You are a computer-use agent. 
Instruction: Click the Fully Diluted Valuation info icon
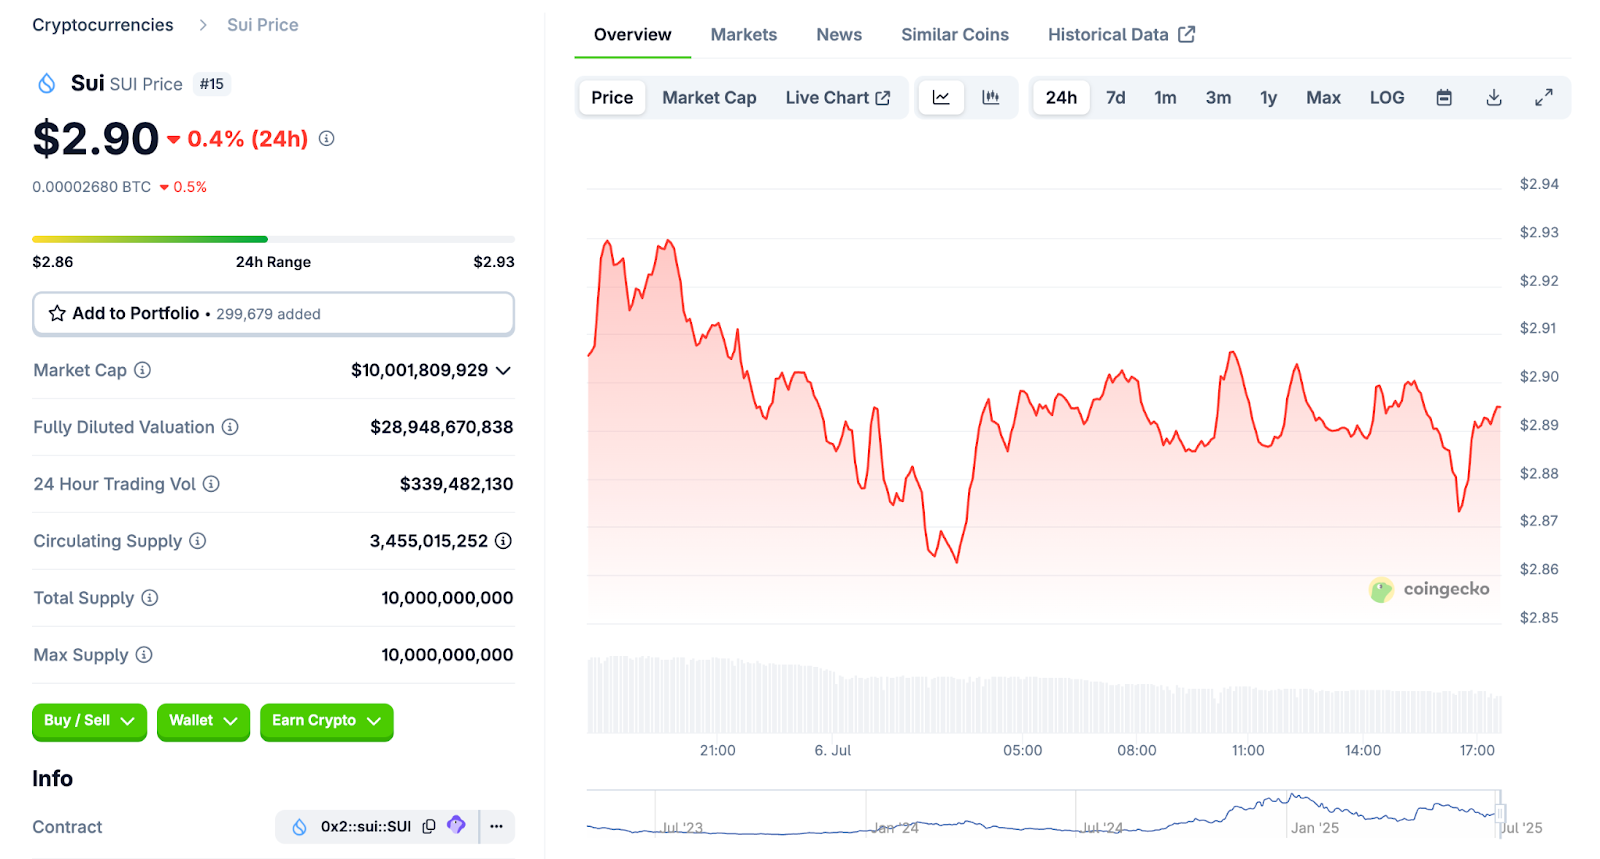point(230,427)
